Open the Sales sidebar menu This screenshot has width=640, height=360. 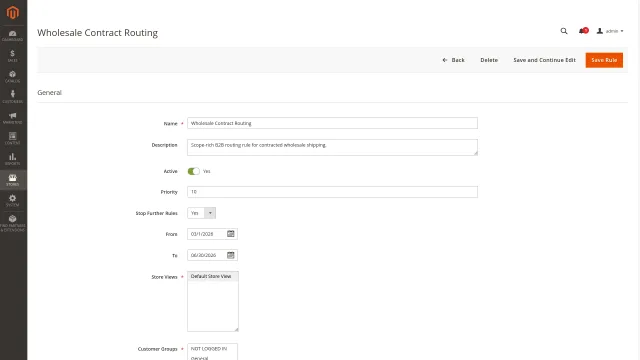[13, 56]
